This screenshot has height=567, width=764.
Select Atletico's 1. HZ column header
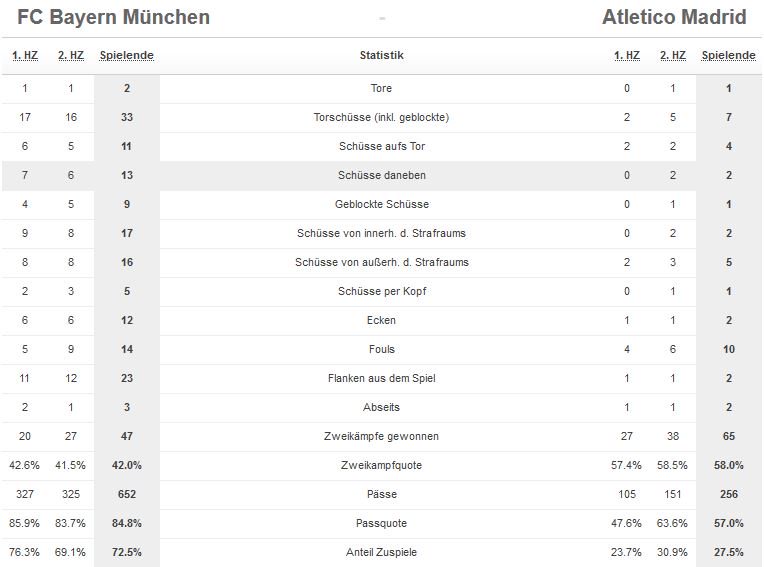627,56
